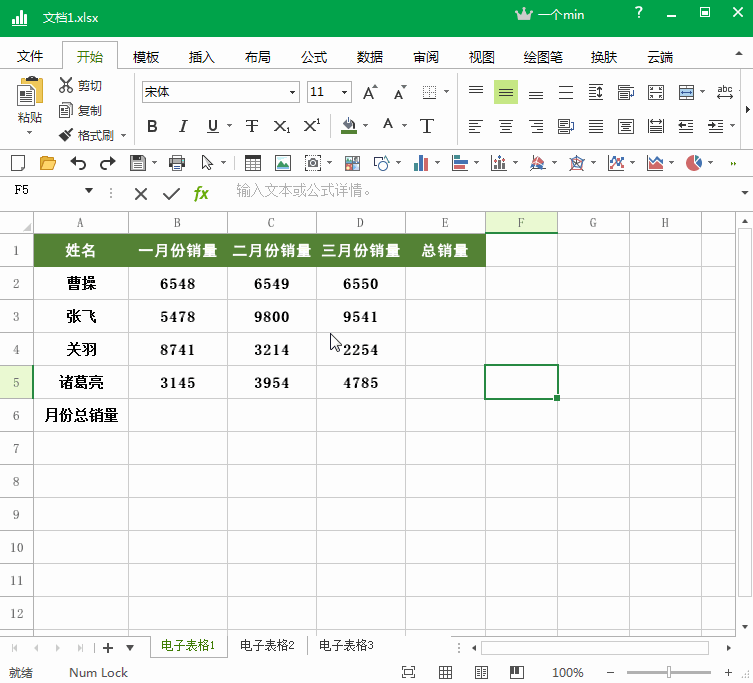Open help with the question mark
753x683 pixels.
[638, 13]
